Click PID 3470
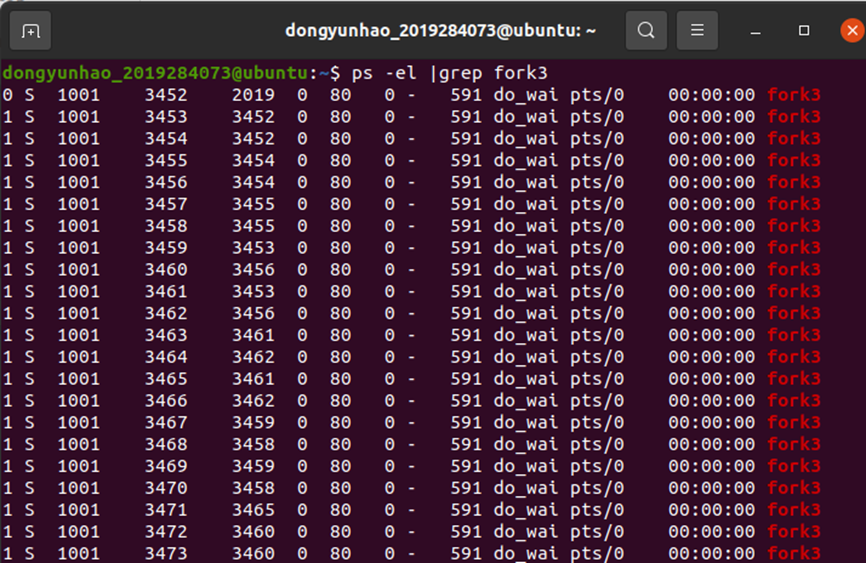The height and width of the screenshot is (563, 866). pos(166,488)
